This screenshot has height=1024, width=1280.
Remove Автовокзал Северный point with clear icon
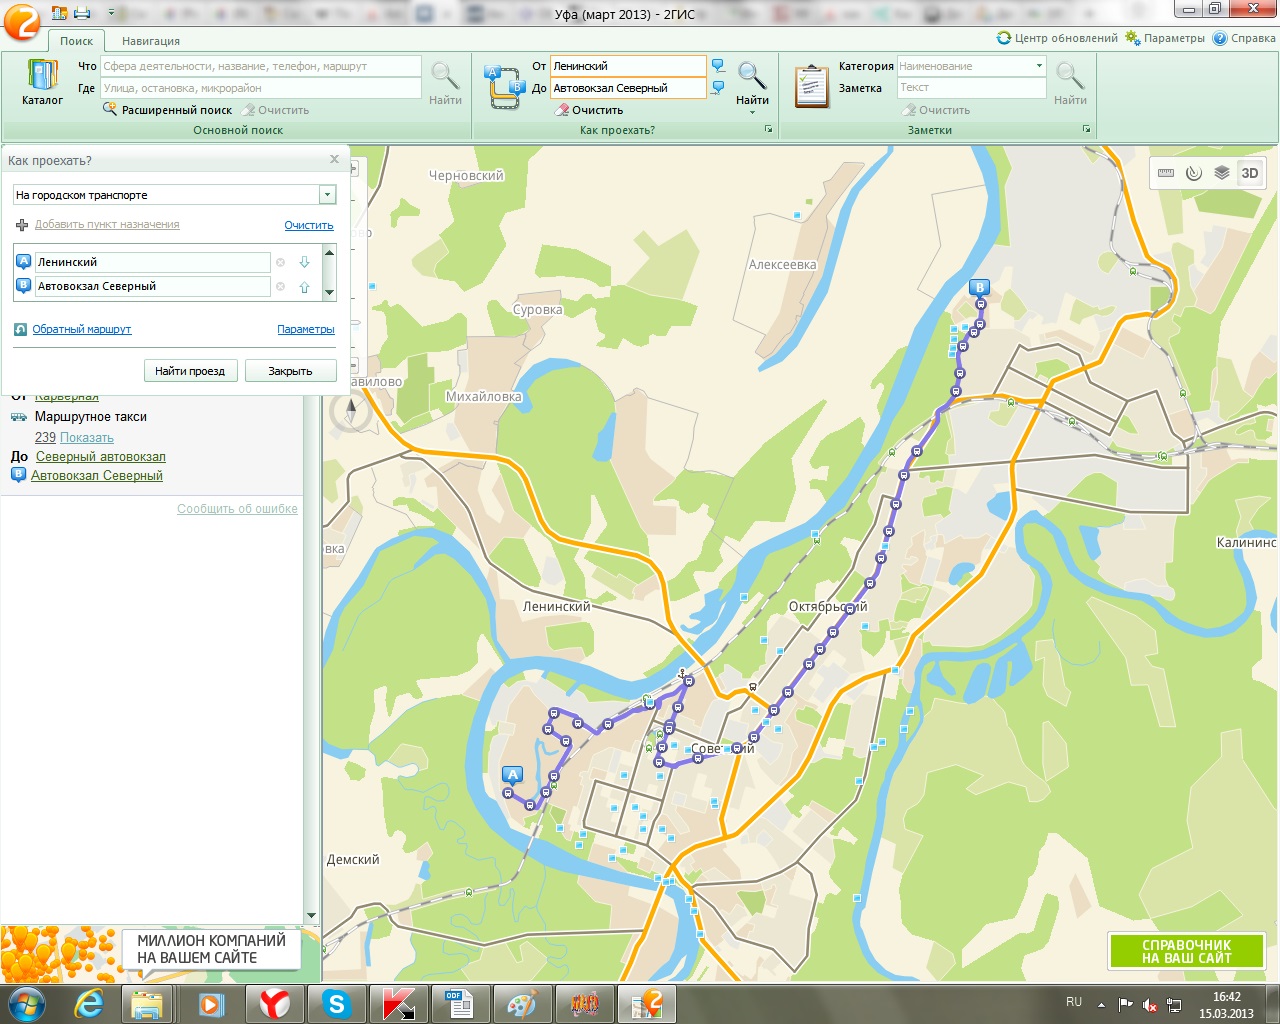click(280, 286)
